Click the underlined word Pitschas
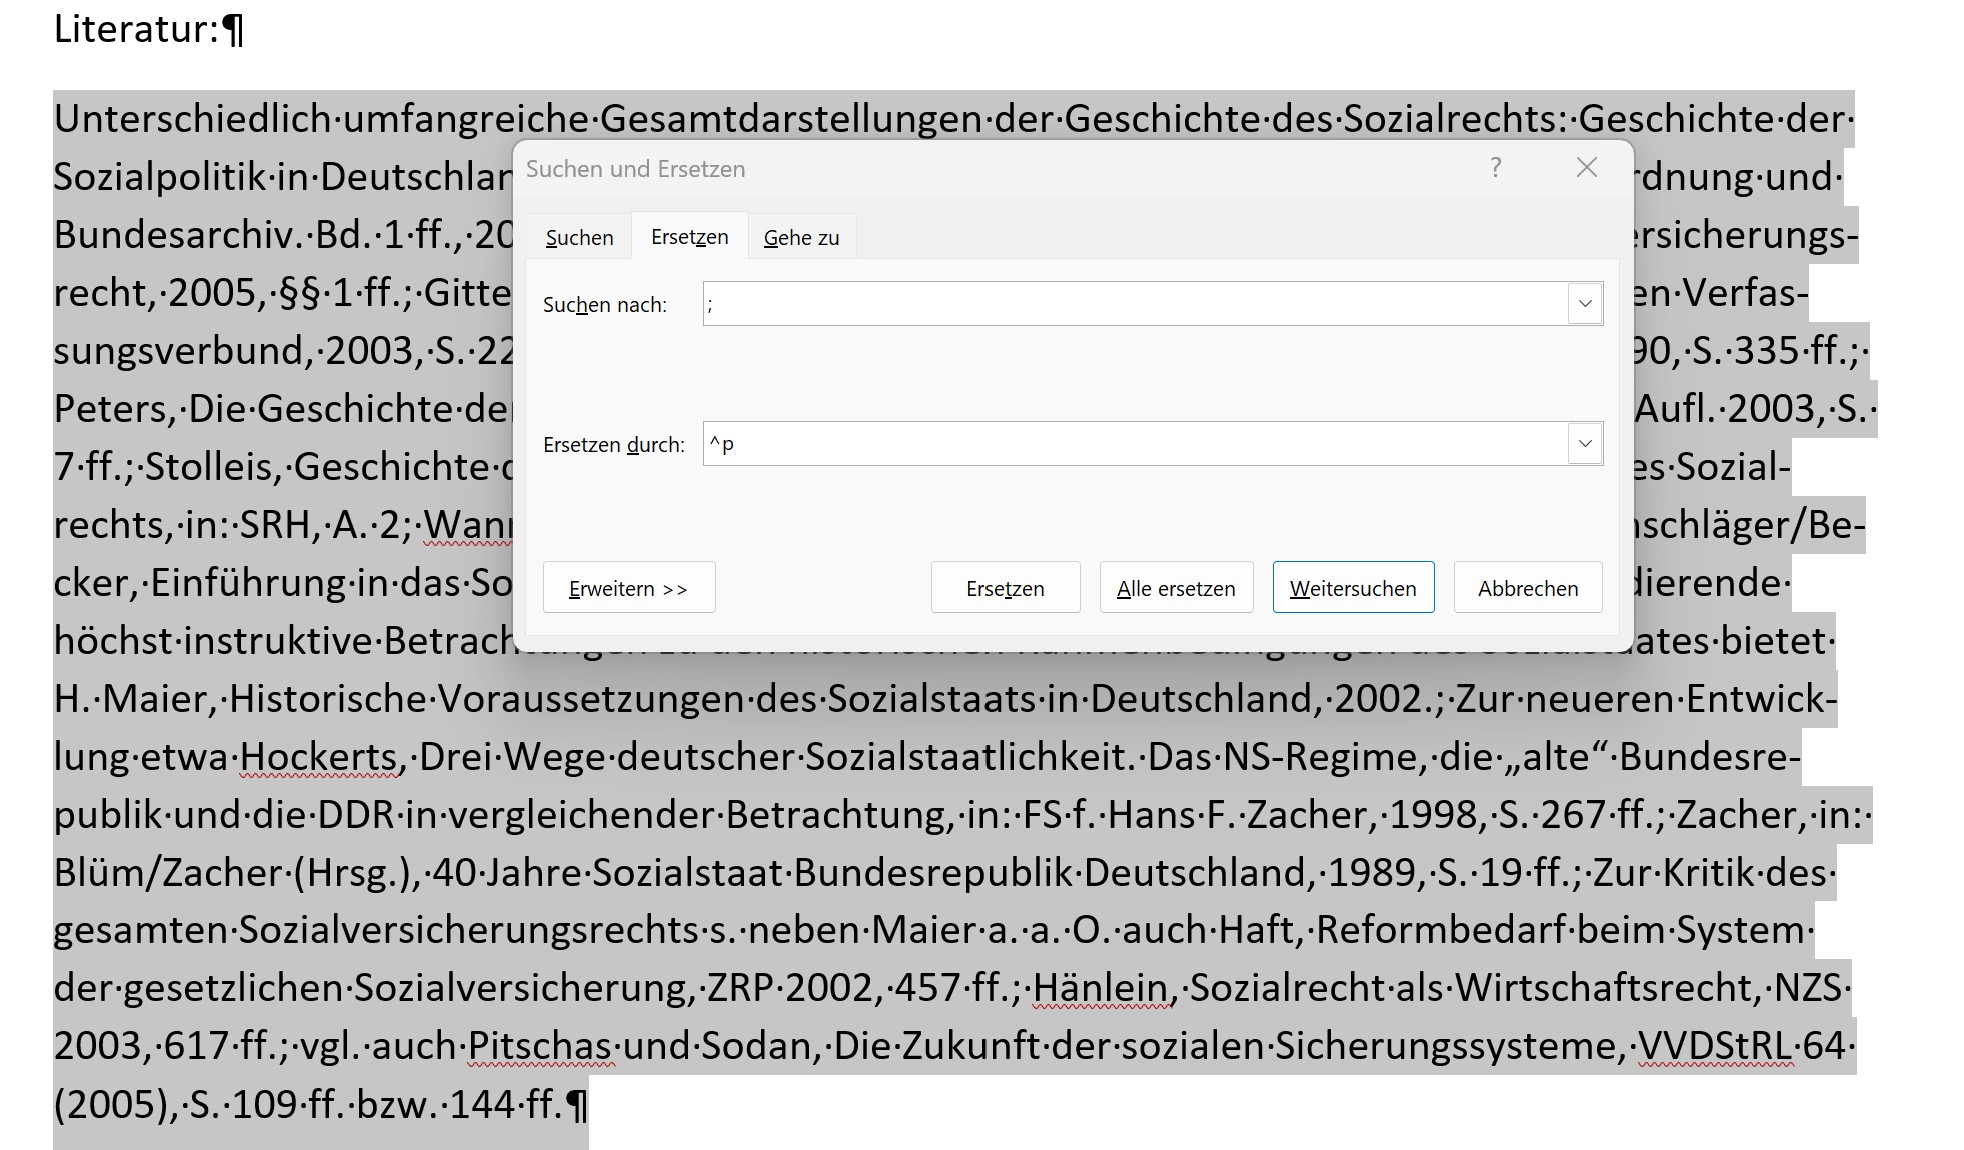The width and height of the screenshot is (1964, 1150). (x=540, y=1046)
